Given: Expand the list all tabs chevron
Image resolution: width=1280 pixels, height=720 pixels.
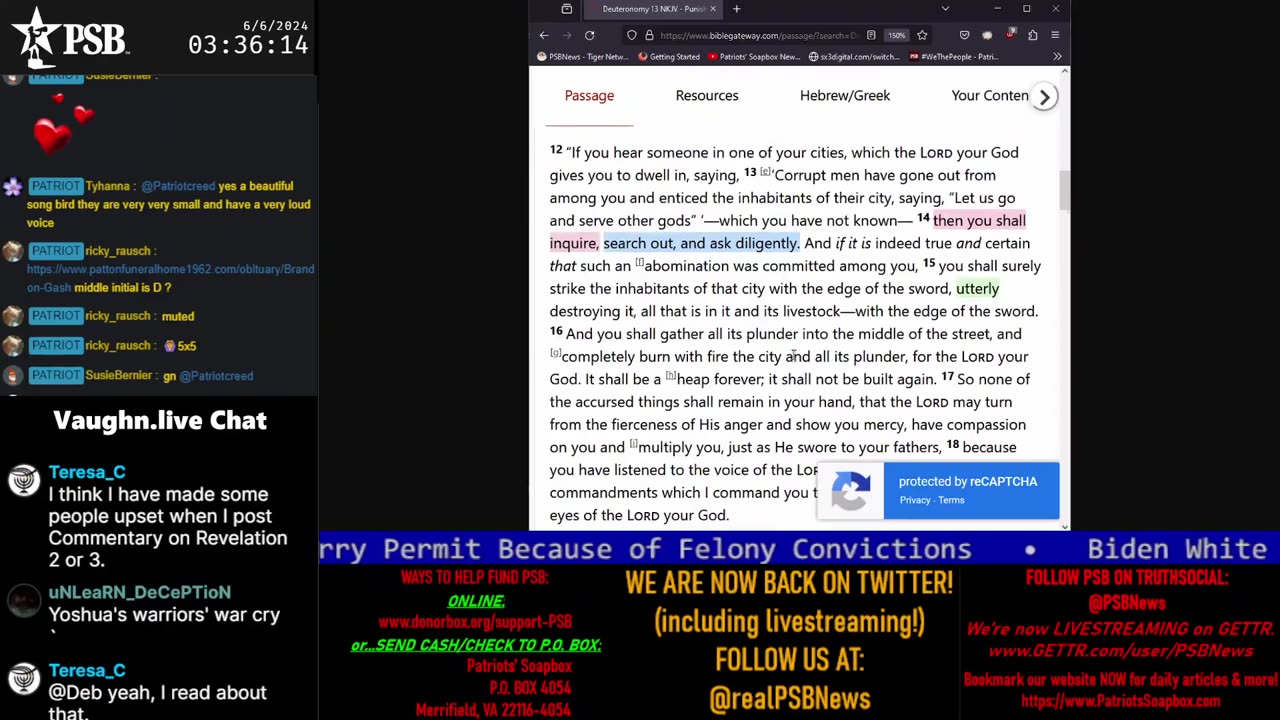Looking at the screenshot, I should click(945, 9).
